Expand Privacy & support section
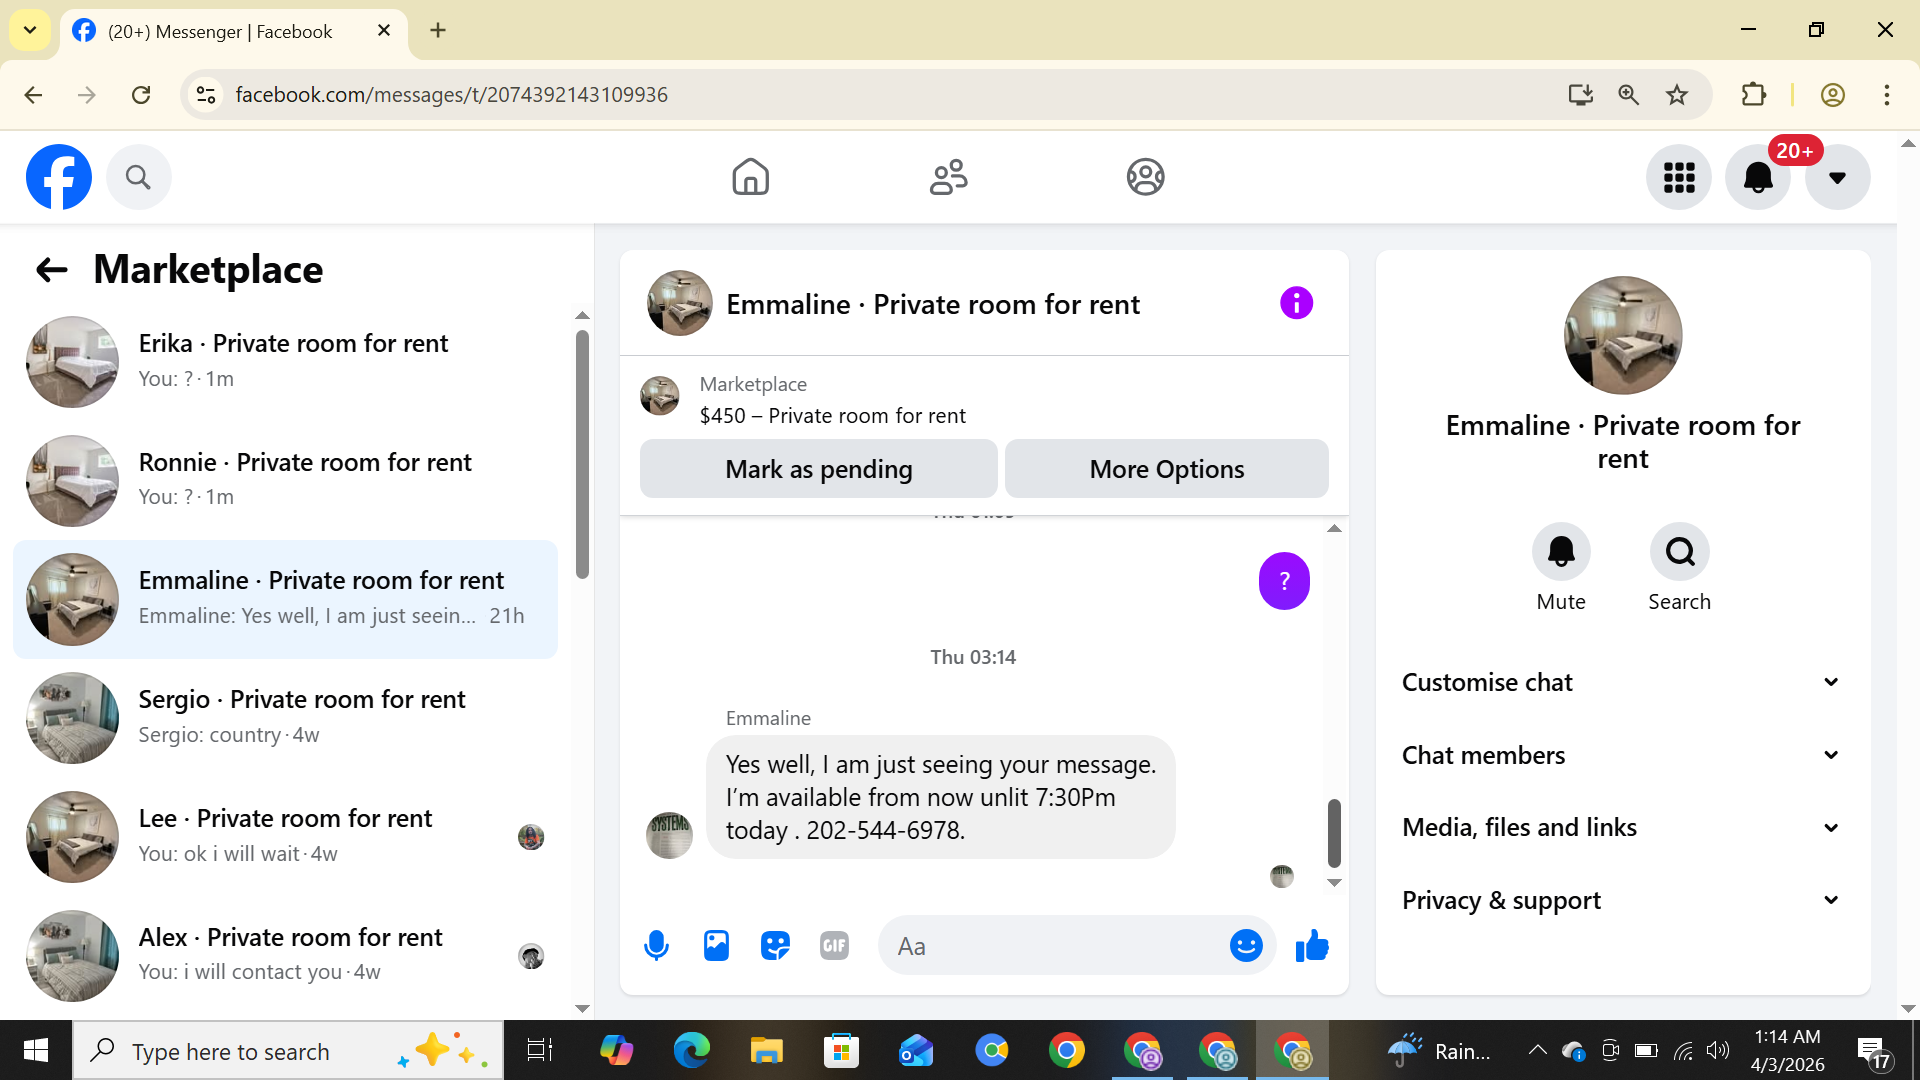1920x1080 pixels. pyautogui.click(x=1622, y=900)
